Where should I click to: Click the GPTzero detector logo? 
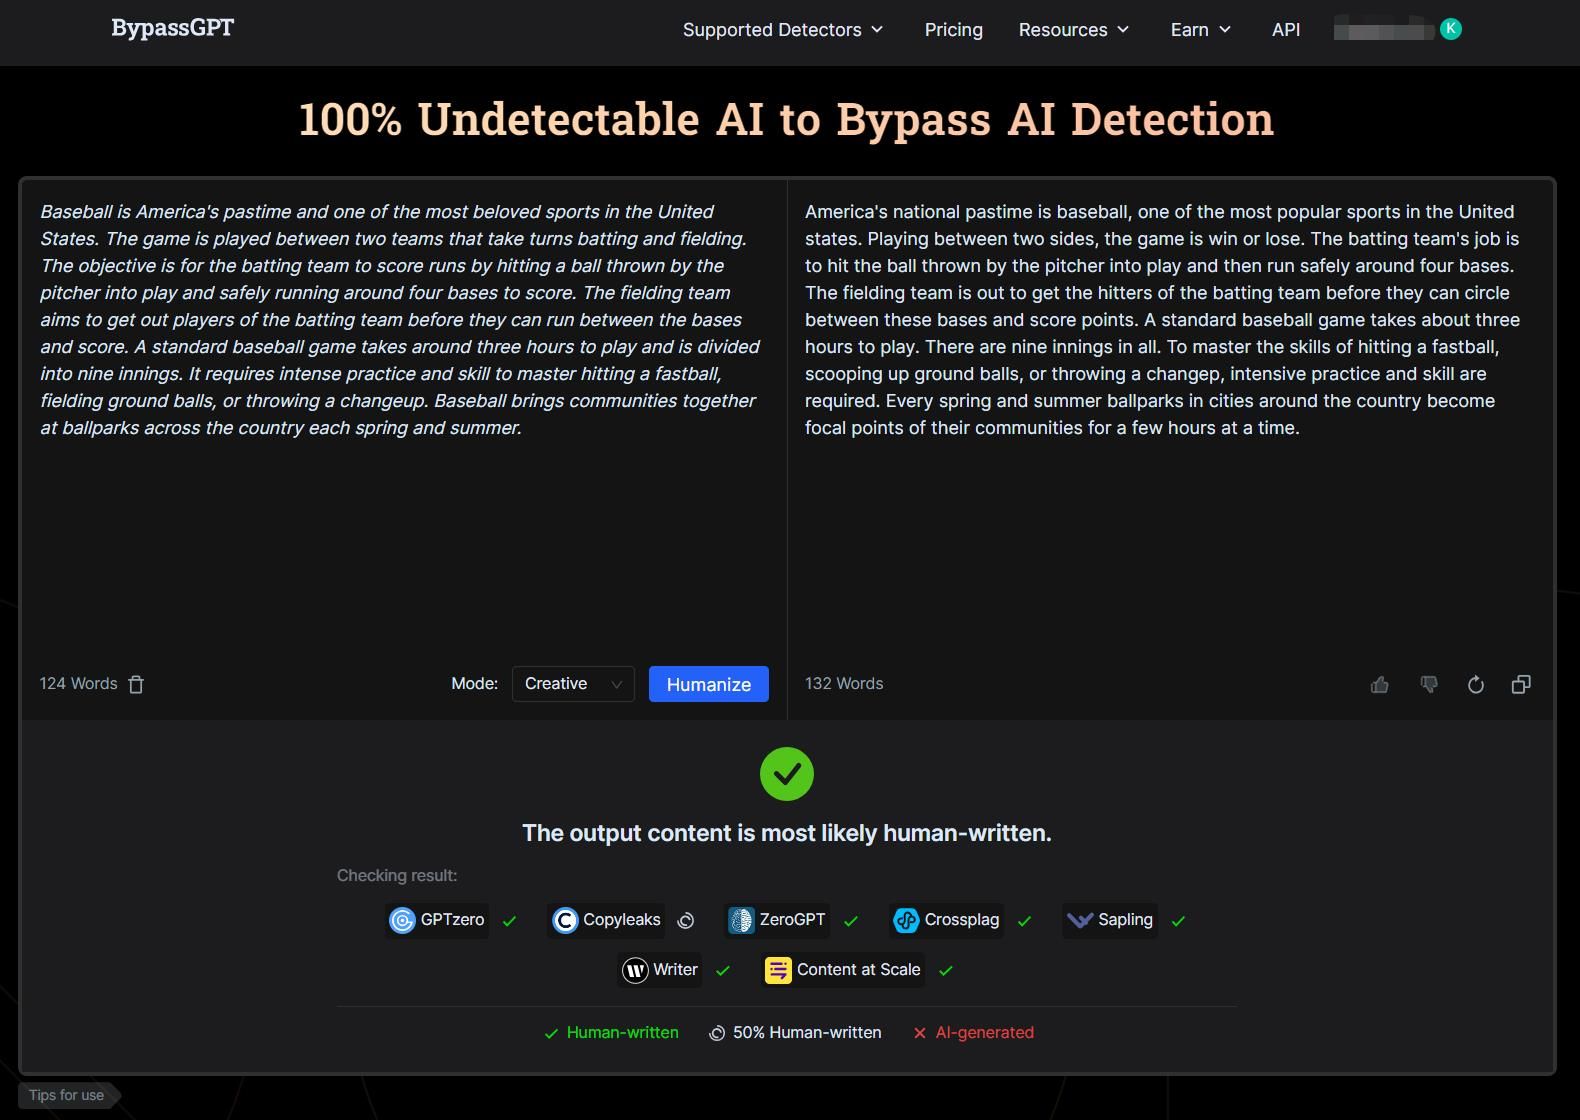click(x=402, y=920)
